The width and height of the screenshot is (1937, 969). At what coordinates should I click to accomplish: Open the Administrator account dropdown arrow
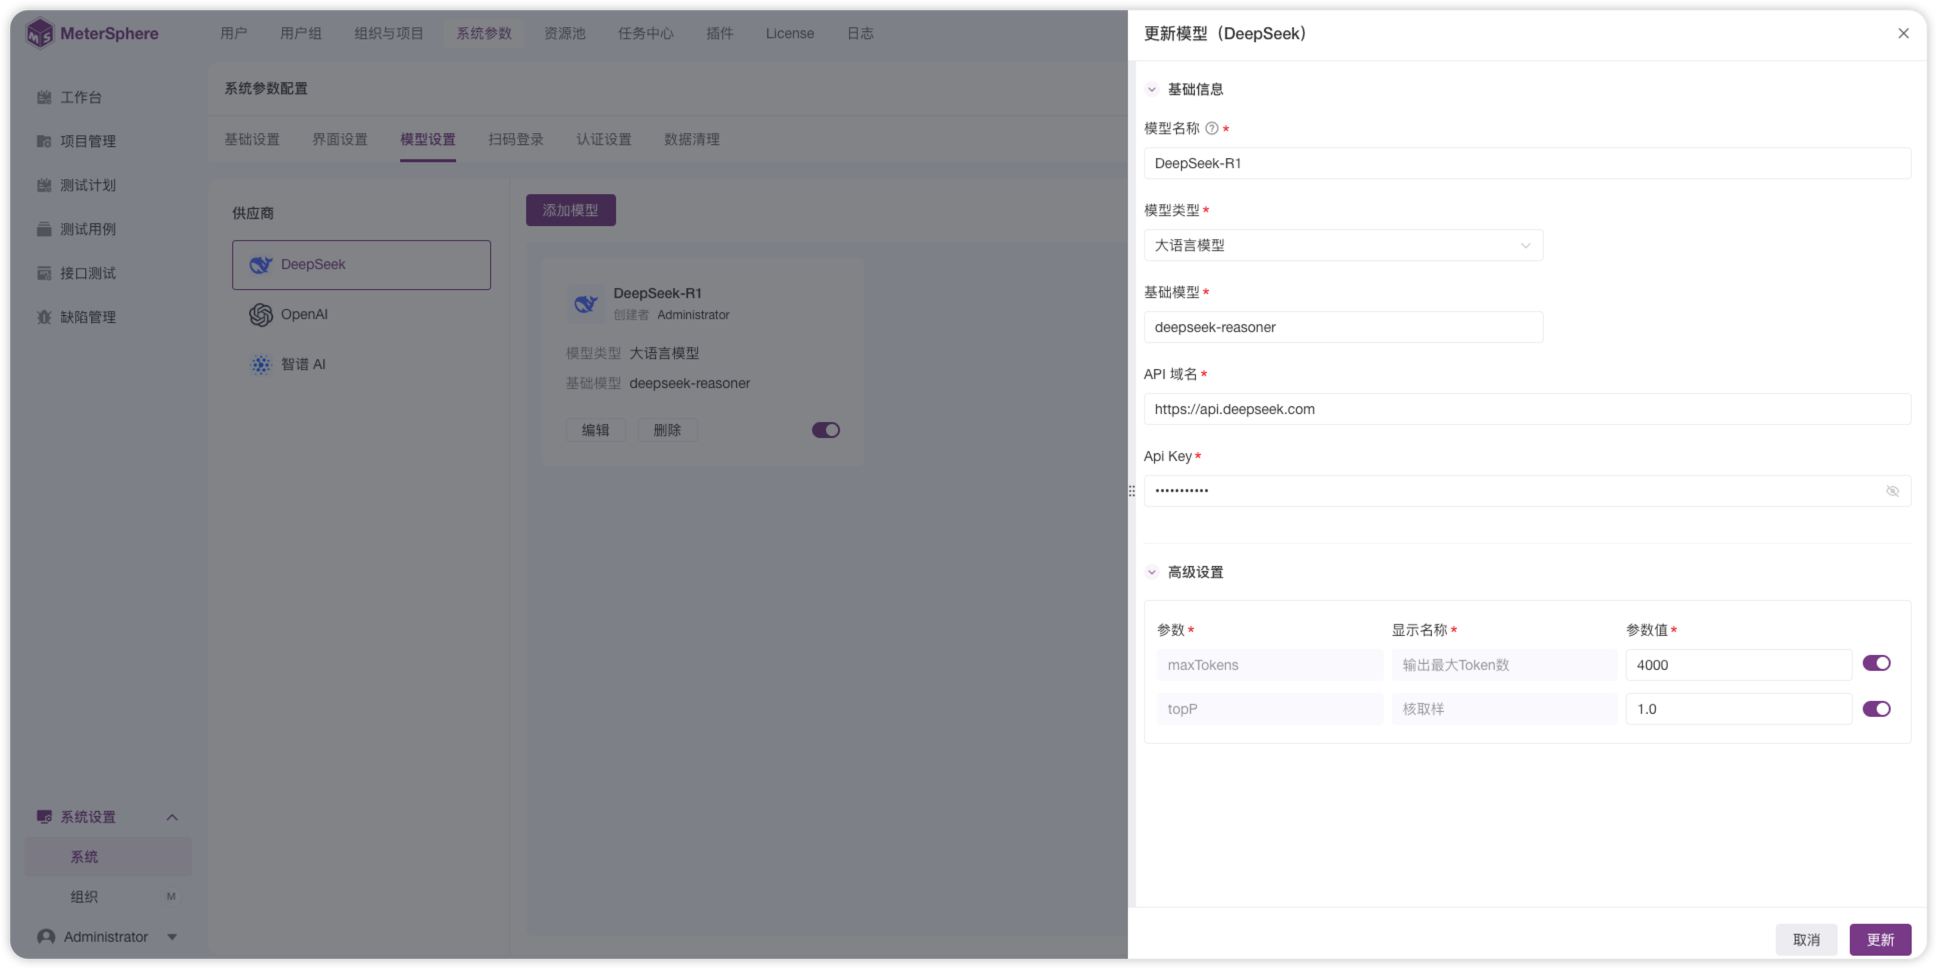click(172, 937)
